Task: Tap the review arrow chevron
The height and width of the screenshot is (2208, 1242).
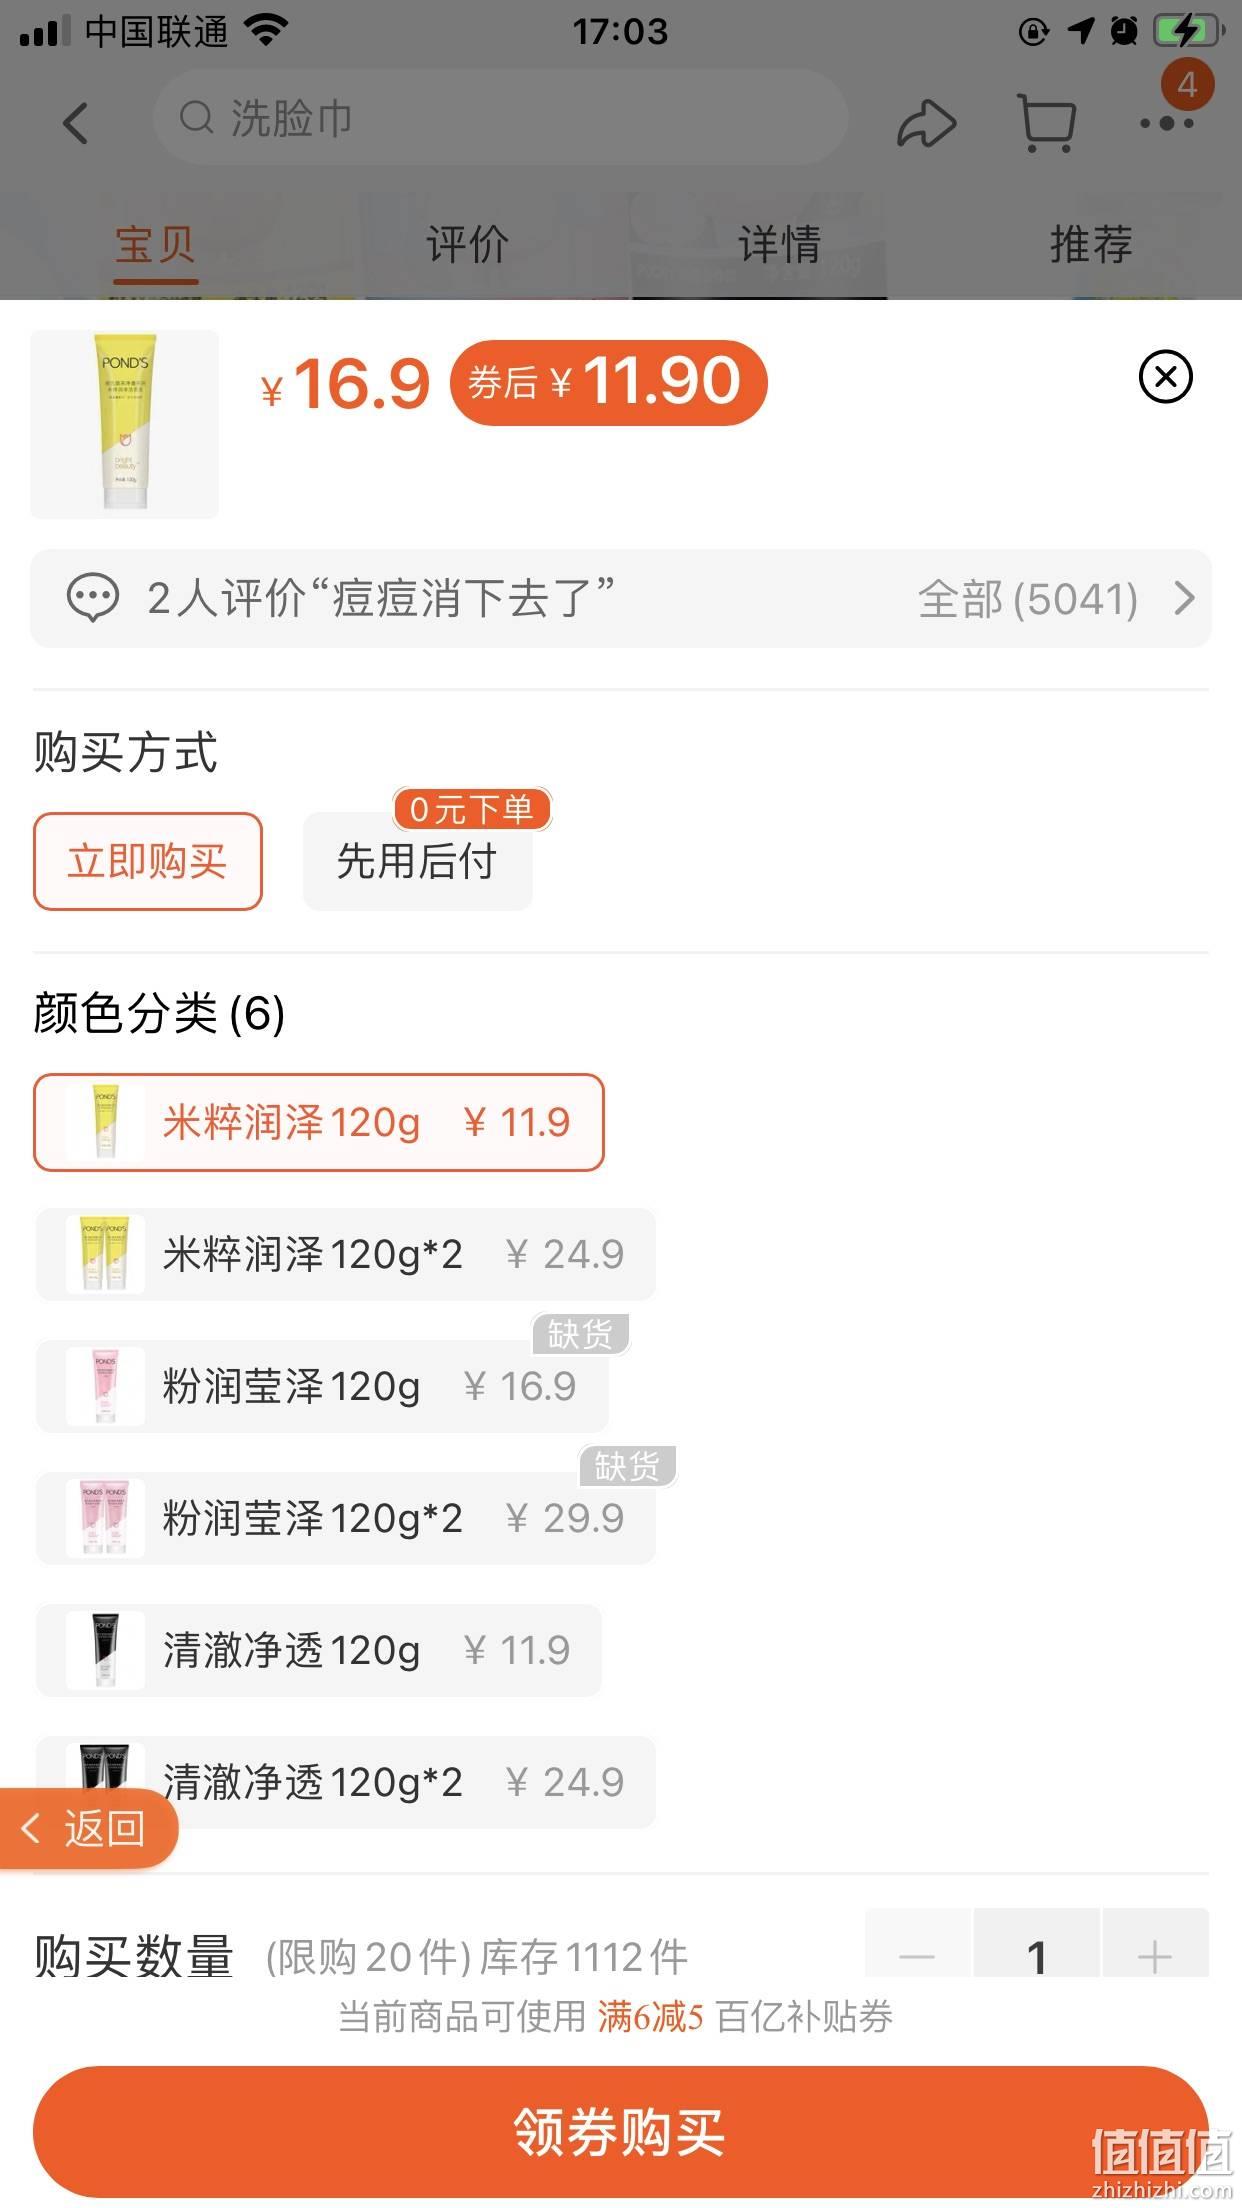Action: (1184, 599)
